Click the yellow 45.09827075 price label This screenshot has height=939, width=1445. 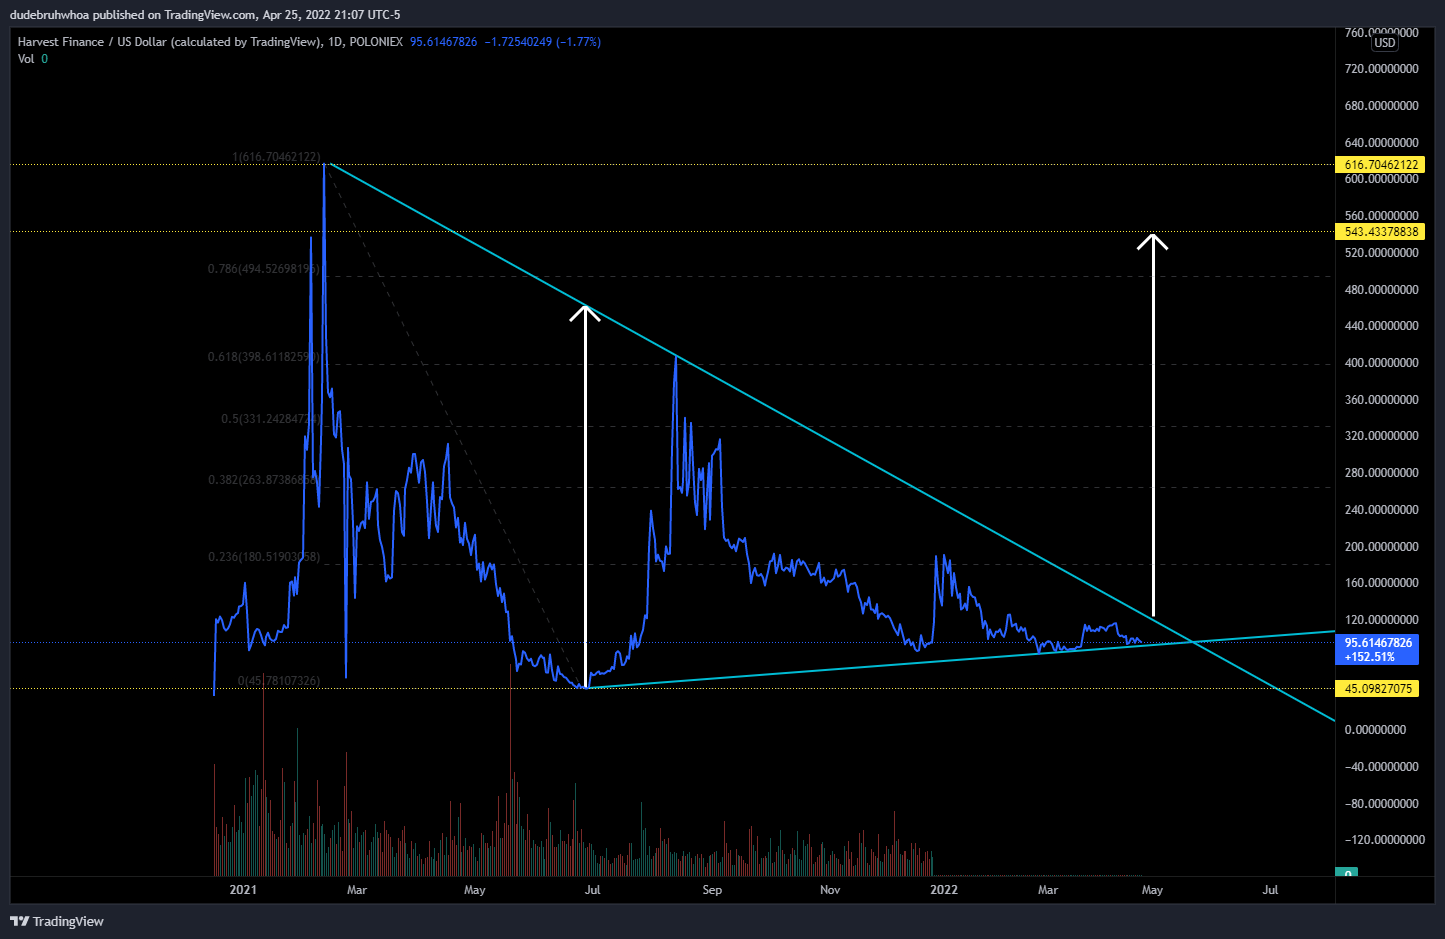(x=1378, y=689)
